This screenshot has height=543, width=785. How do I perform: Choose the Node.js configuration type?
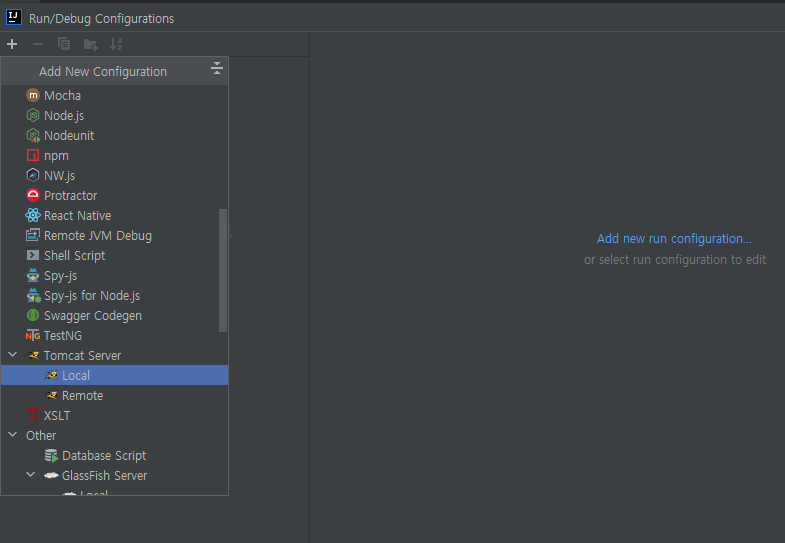115,115
